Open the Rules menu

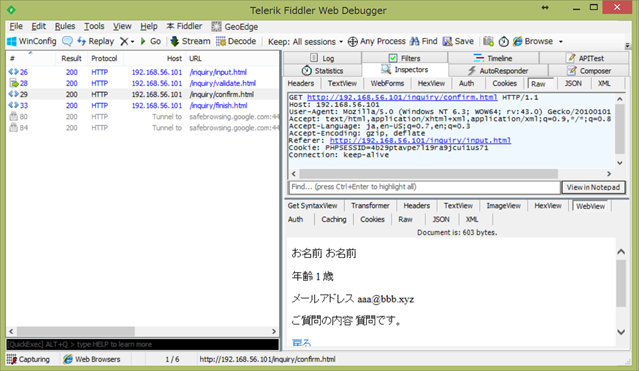65,26
